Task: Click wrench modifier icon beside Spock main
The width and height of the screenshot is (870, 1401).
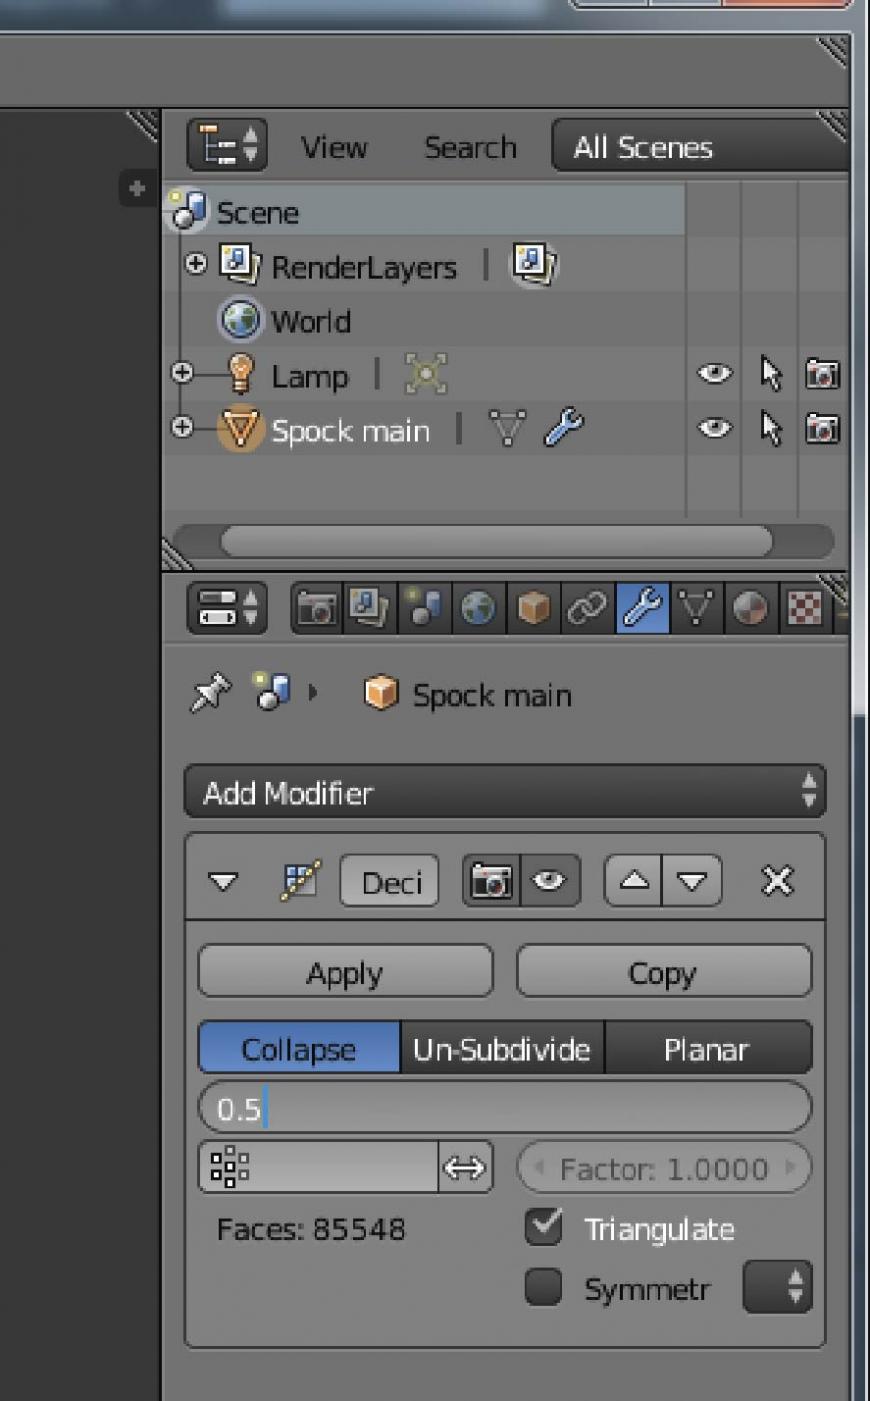Action: coord(564,428)
